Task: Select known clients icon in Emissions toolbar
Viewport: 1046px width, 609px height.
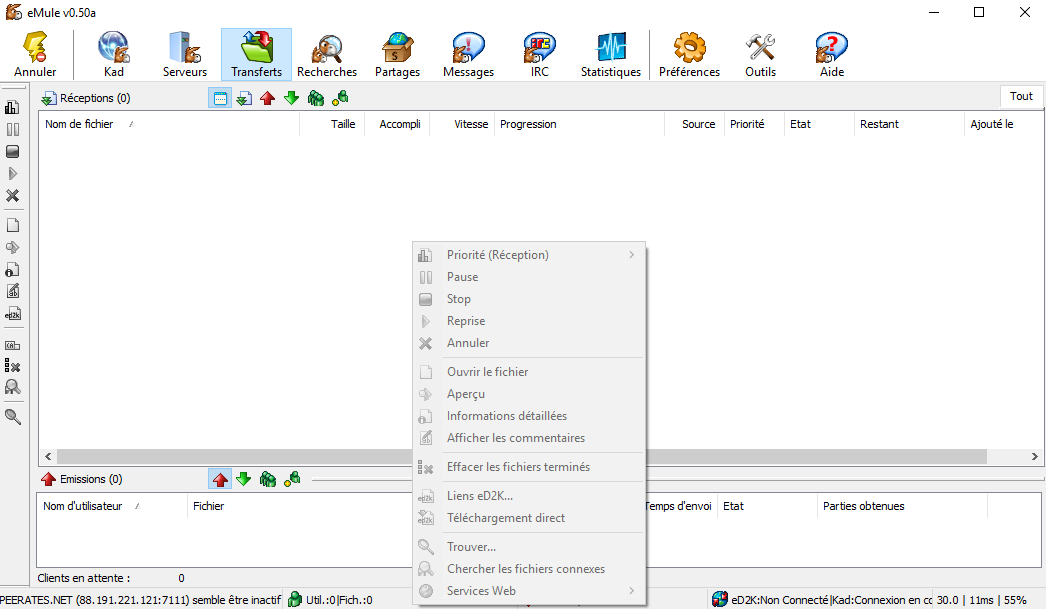Action: (292, 480)
